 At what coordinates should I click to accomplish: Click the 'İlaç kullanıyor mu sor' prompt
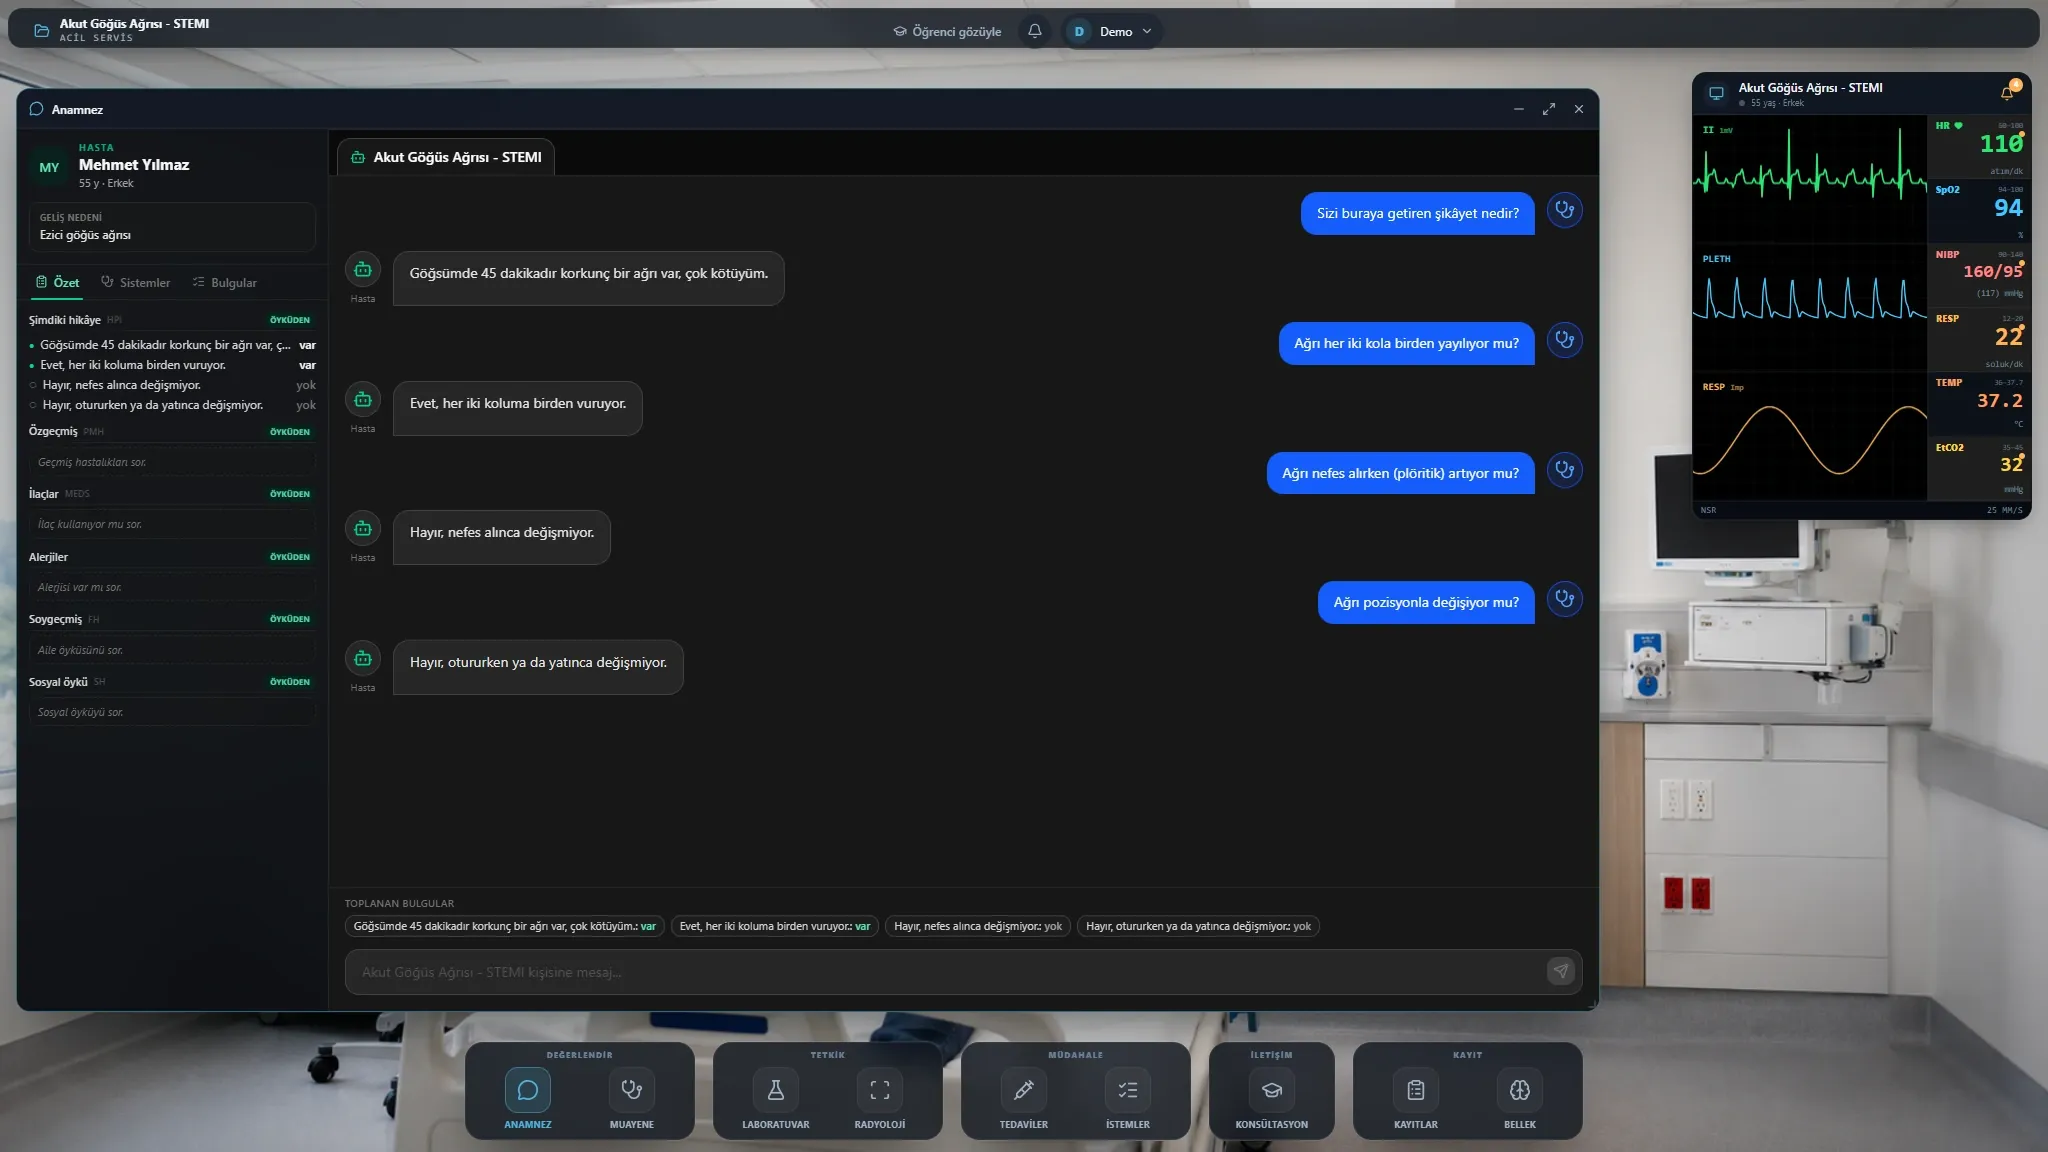tap(171, 524)
